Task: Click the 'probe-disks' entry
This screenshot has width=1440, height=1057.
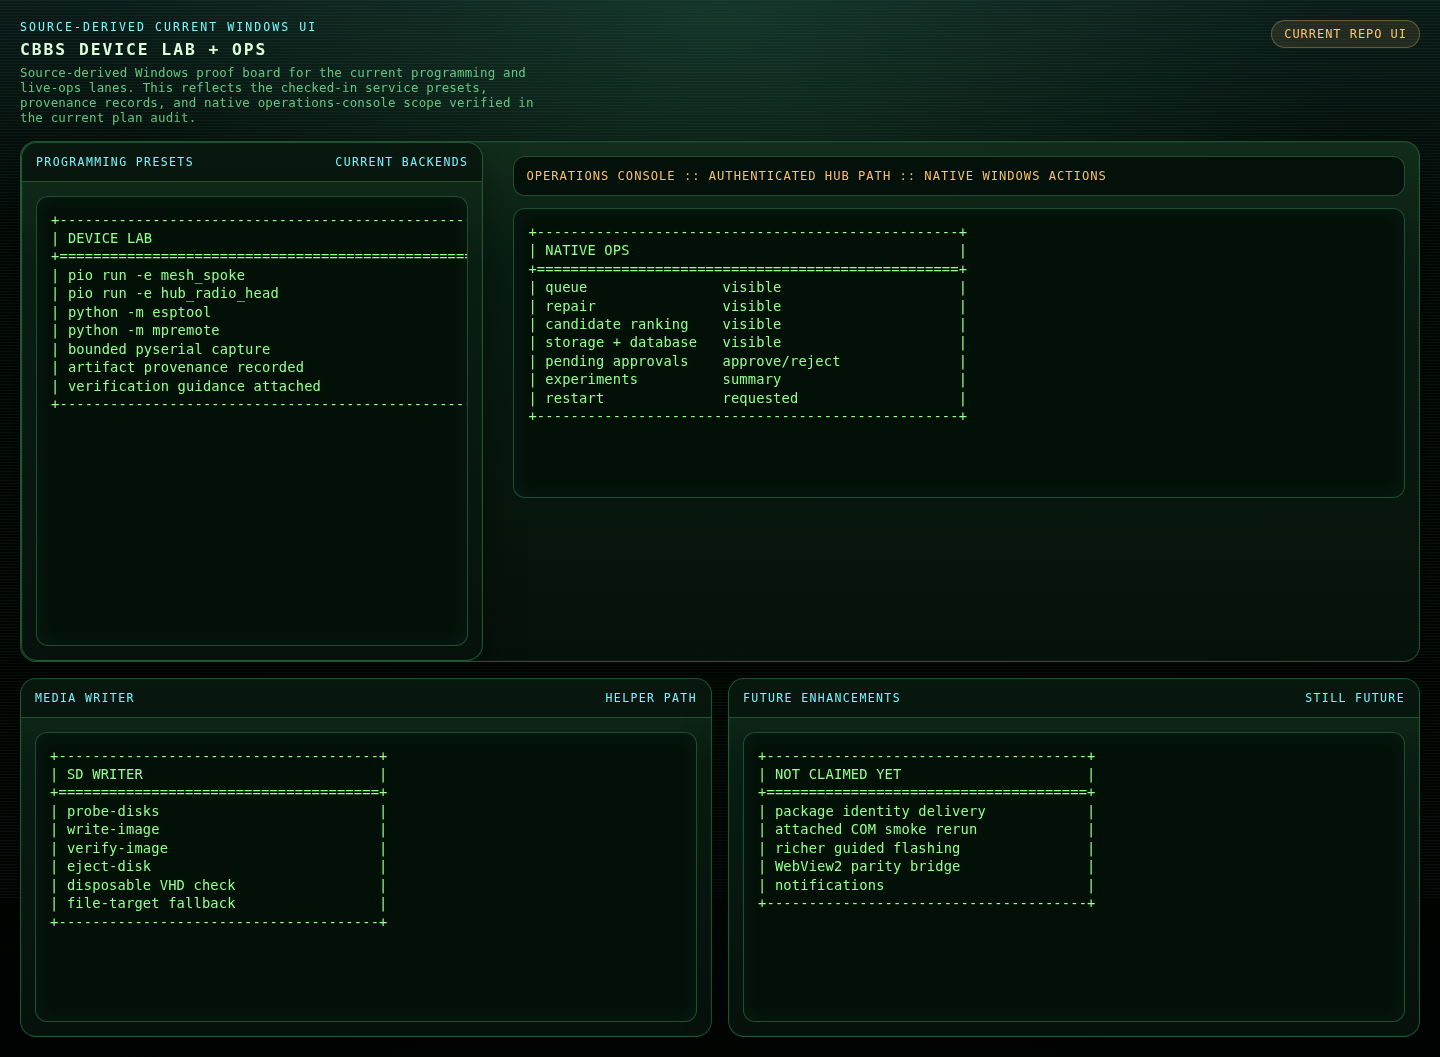Action: (x=113, y=811)
